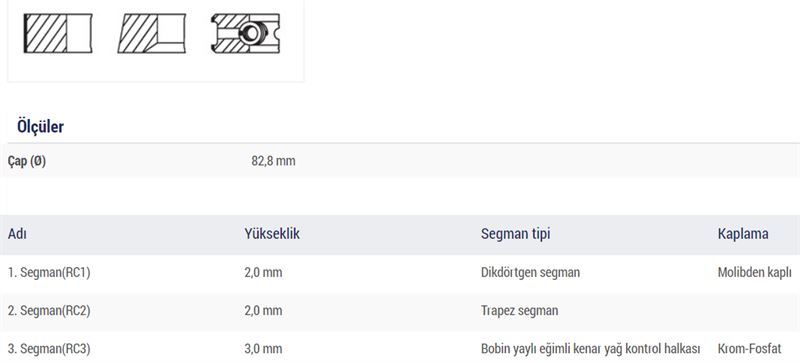Select the Ölçüler section heading
The image size is (800, 363).
pyautogui.click(x=40, y=126)
